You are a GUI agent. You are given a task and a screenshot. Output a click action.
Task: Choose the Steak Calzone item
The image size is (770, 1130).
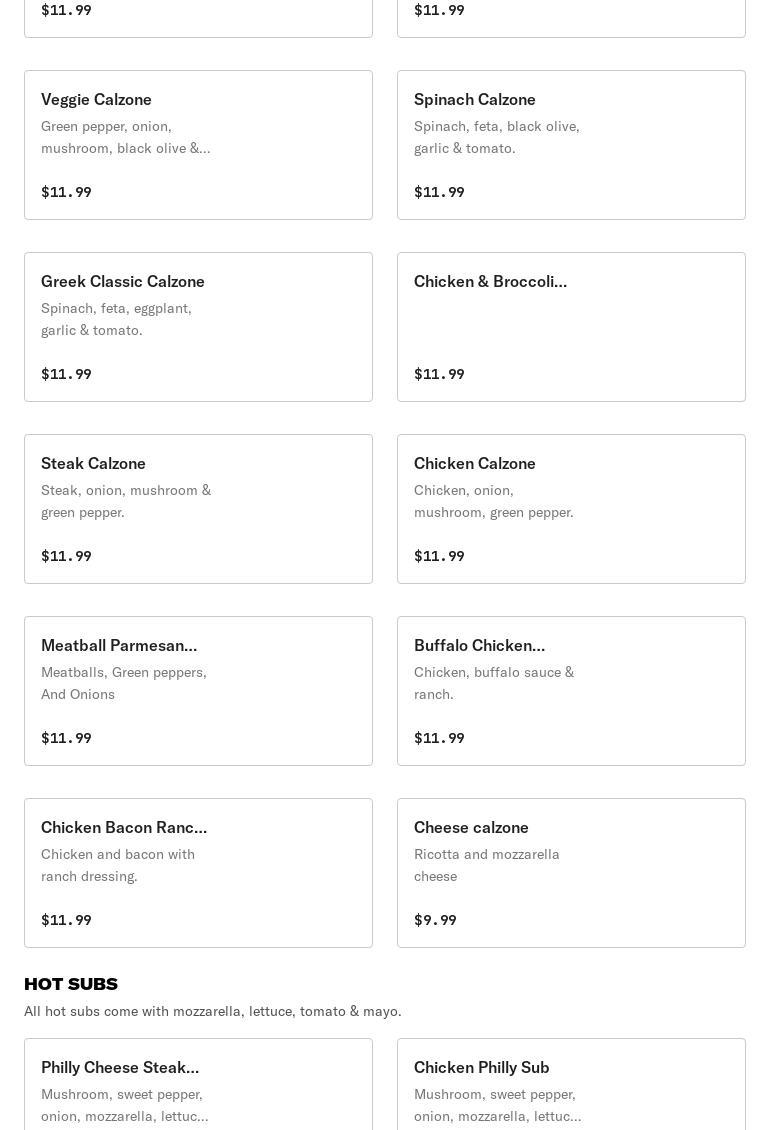[x=198, y=509]
